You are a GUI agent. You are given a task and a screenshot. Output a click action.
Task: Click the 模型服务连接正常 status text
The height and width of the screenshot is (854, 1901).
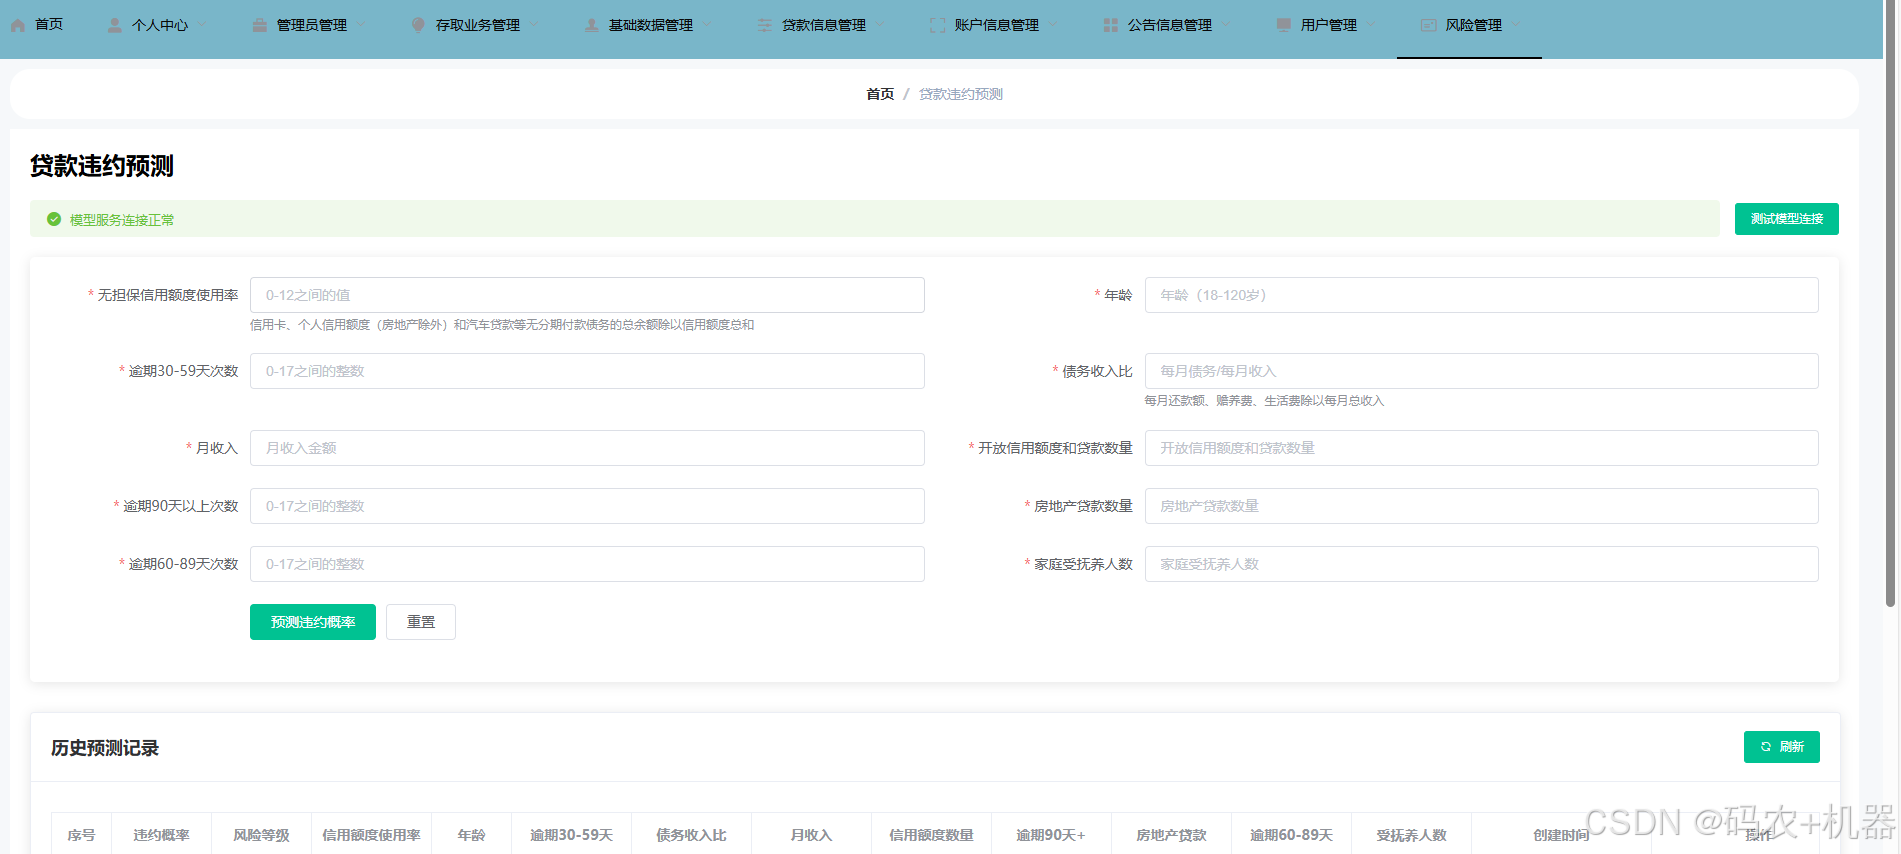tap(122, 220)
